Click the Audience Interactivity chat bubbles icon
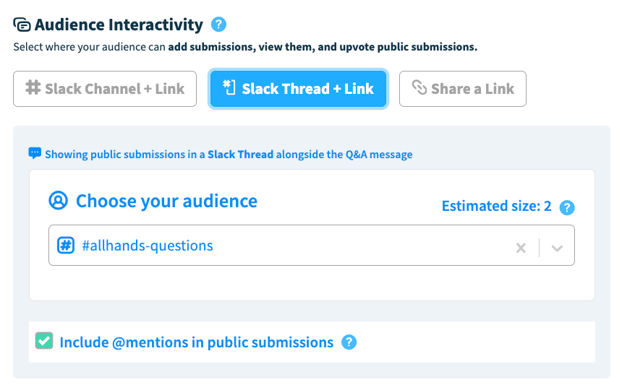This screenshot has height=390, width=622. 22,25
